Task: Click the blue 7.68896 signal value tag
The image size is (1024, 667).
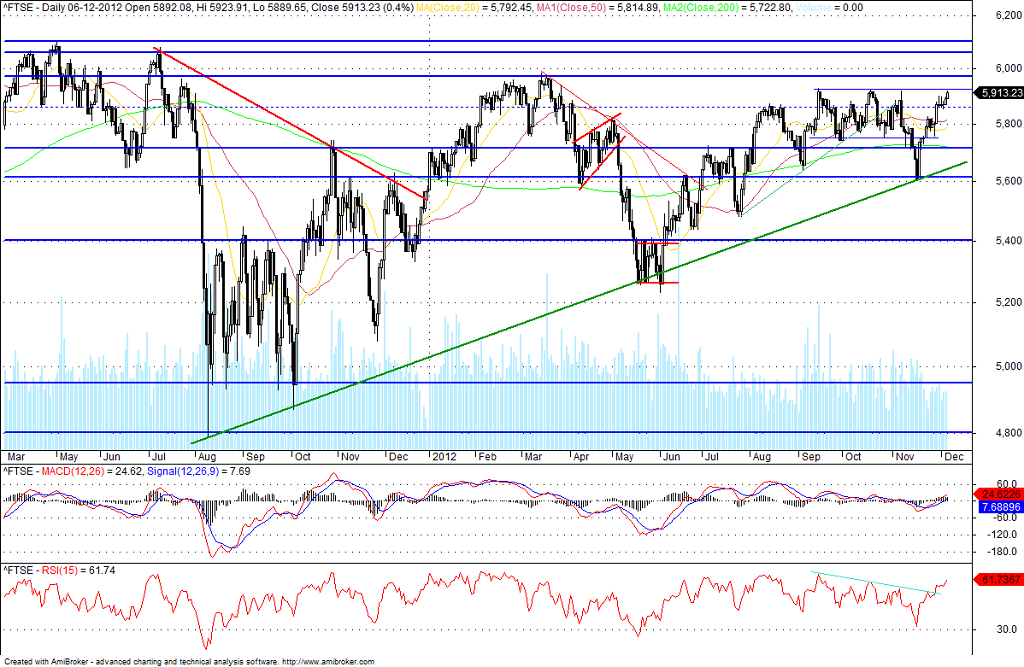Action: (1000, 507)
